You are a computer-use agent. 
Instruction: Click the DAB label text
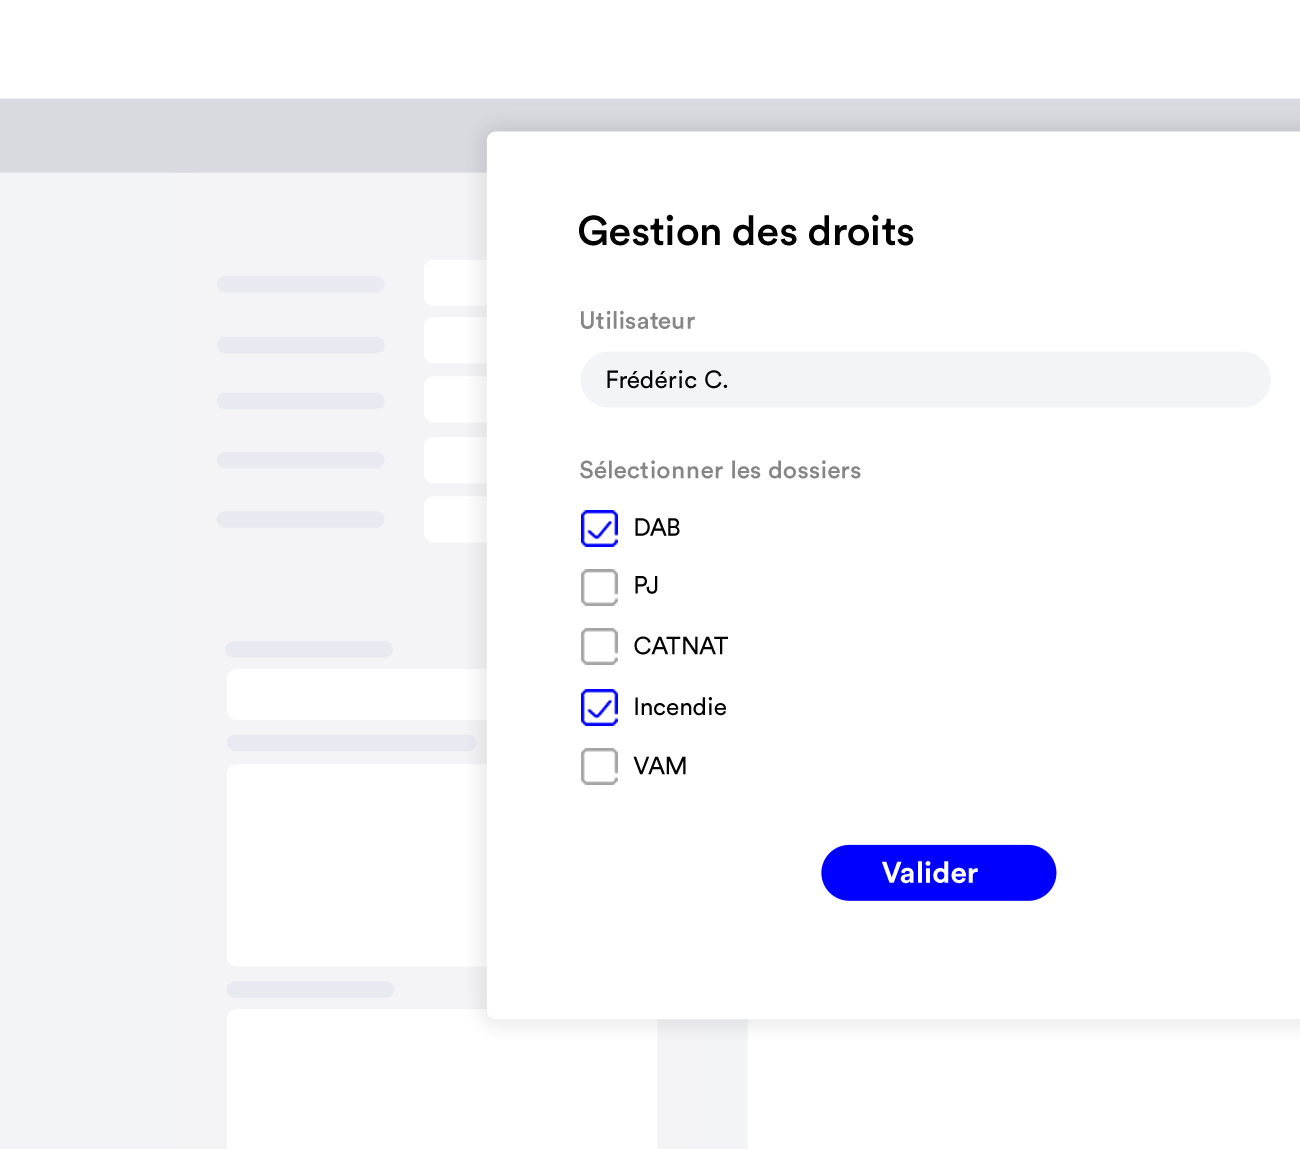pos(657,528)
